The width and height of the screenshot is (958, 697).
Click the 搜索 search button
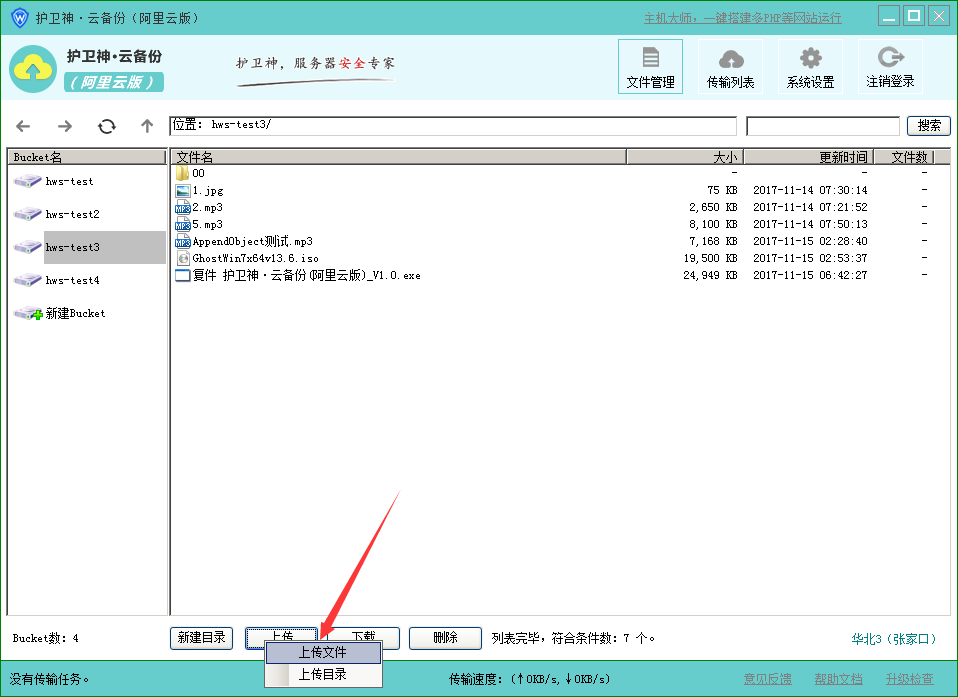coord(929,126)
